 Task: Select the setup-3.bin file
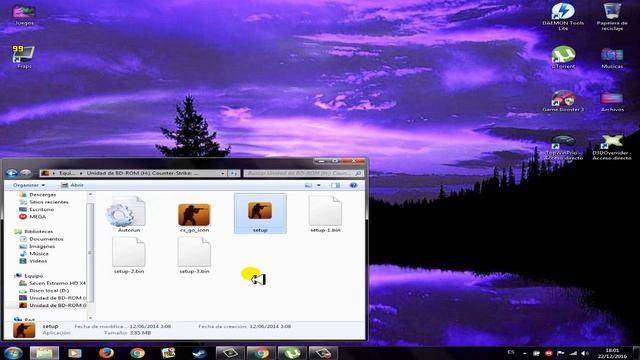coord(194,255)
